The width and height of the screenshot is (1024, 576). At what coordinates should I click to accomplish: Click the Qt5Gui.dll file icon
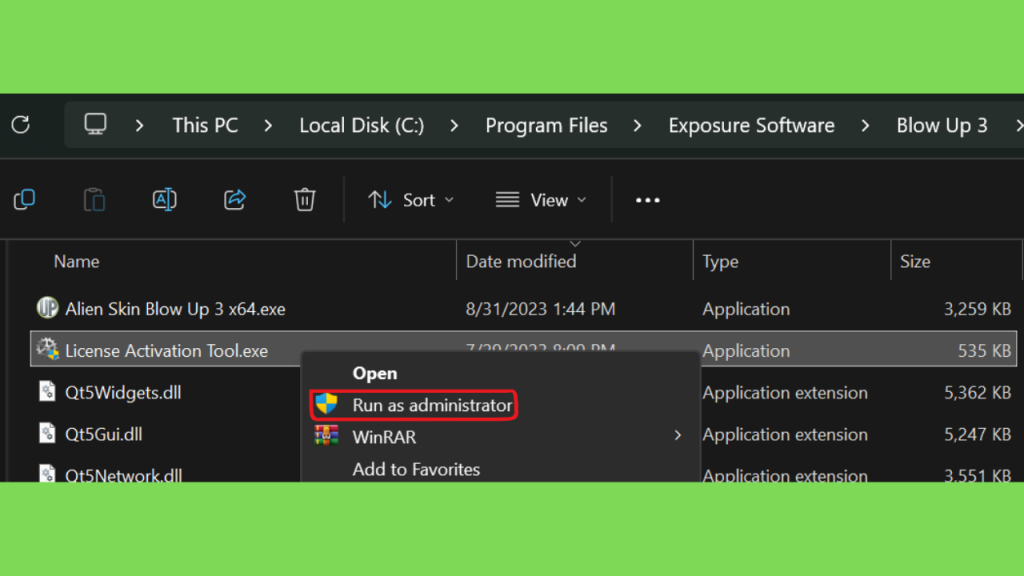point(47,434)
